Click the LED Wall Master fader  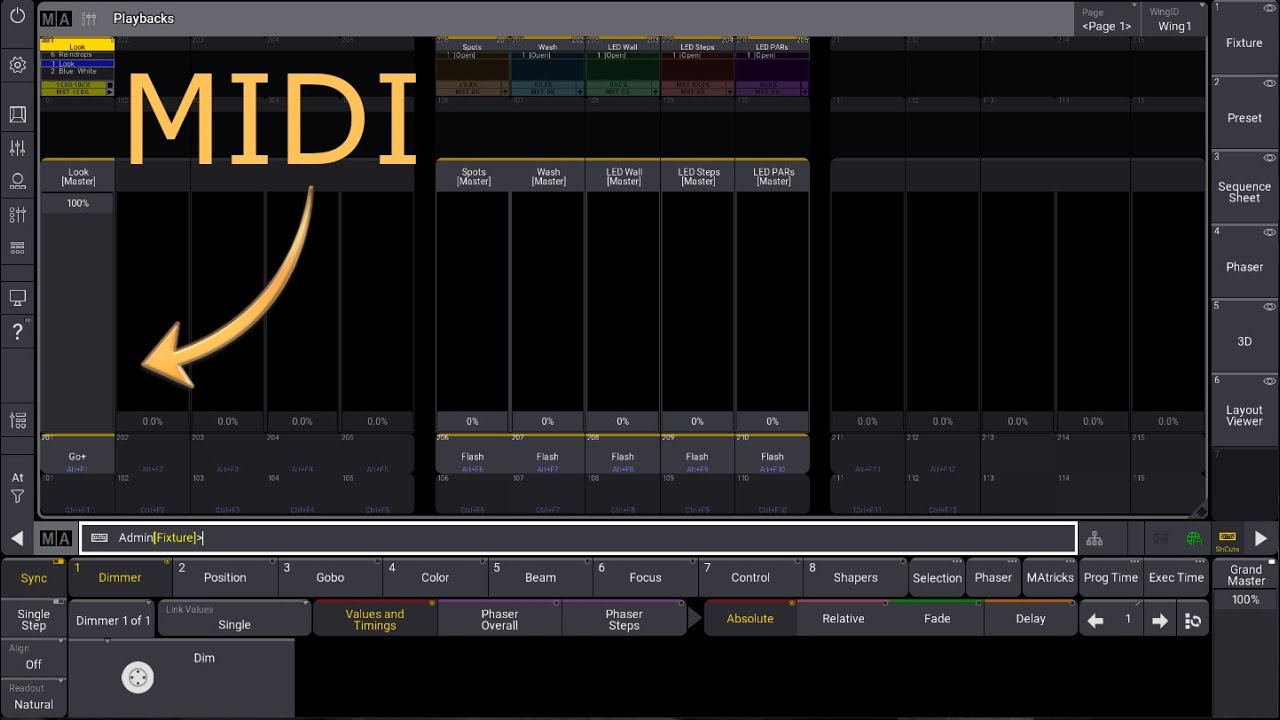[623, 310]
